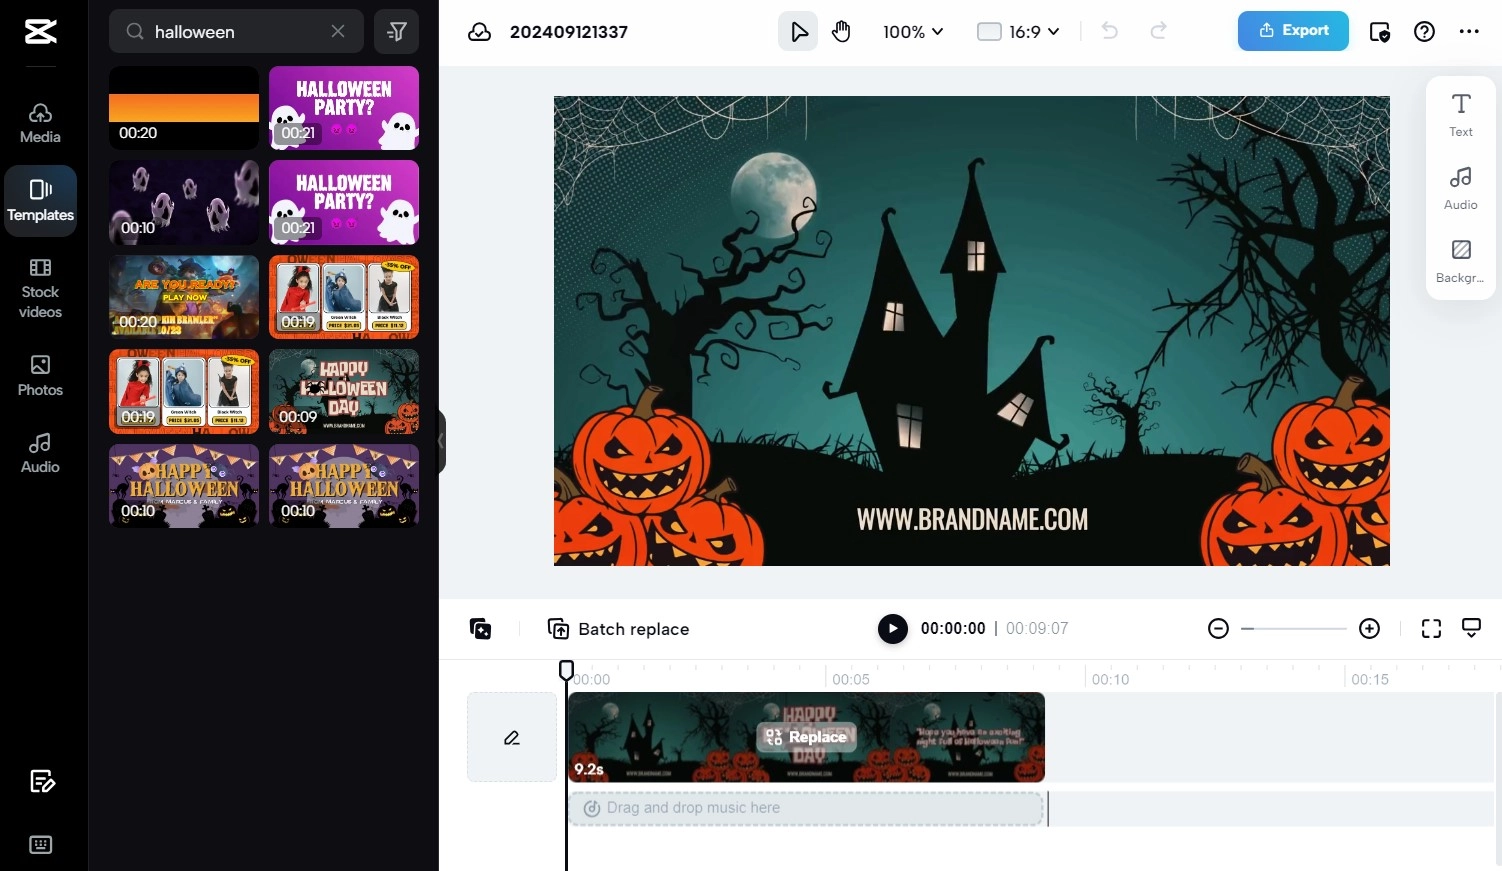Adjust the timeline zoom slider
The height and width of the screenshot is (871, 1502).
coord(1294,629)
